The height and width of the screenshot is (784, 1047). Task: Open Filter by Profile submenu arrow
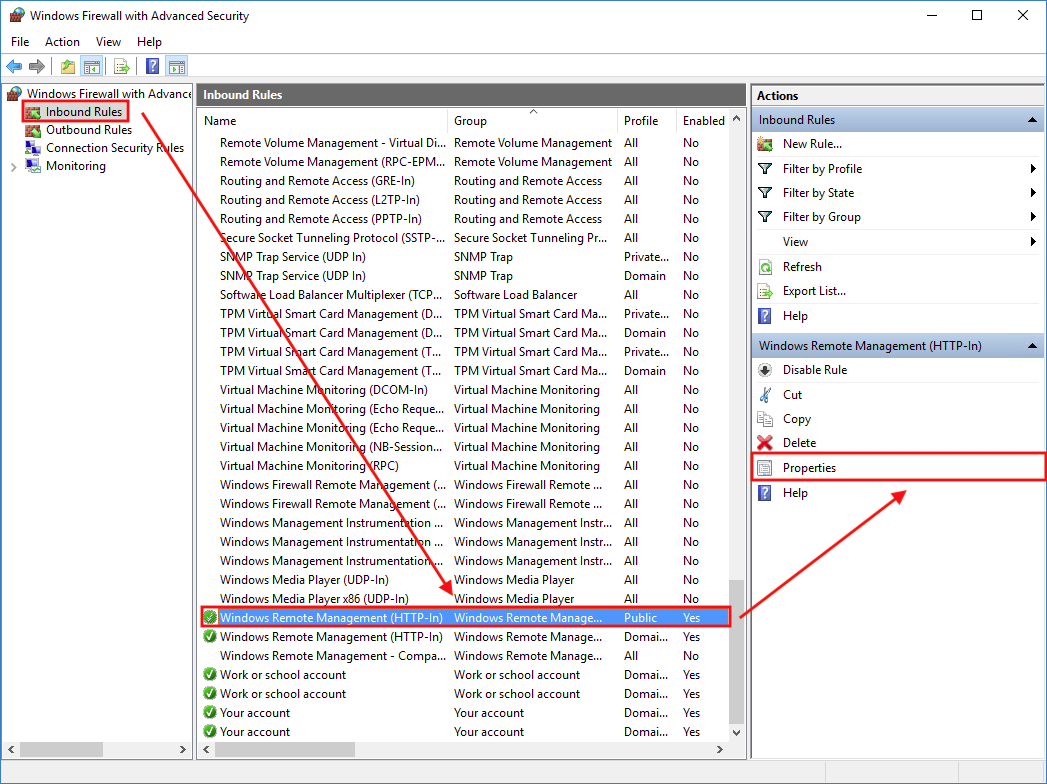(1034, 169)
